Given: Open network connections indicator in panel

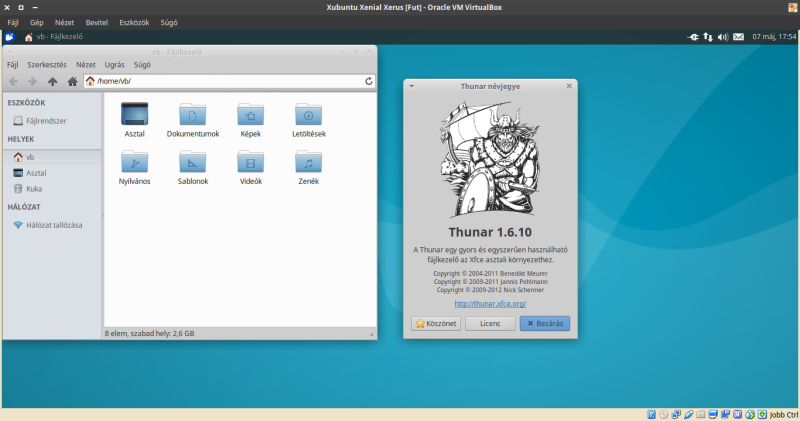Looking at the screenshot, I should pyautogui.click(x=708, y=37).
